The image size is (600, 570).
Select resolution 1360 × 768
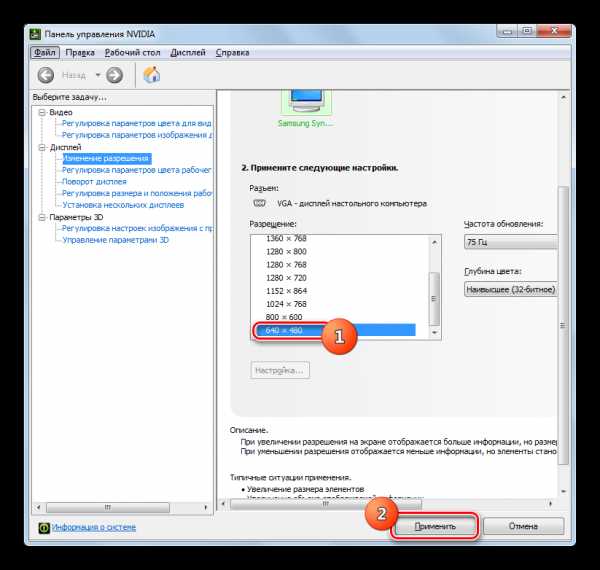coord(286,238)
